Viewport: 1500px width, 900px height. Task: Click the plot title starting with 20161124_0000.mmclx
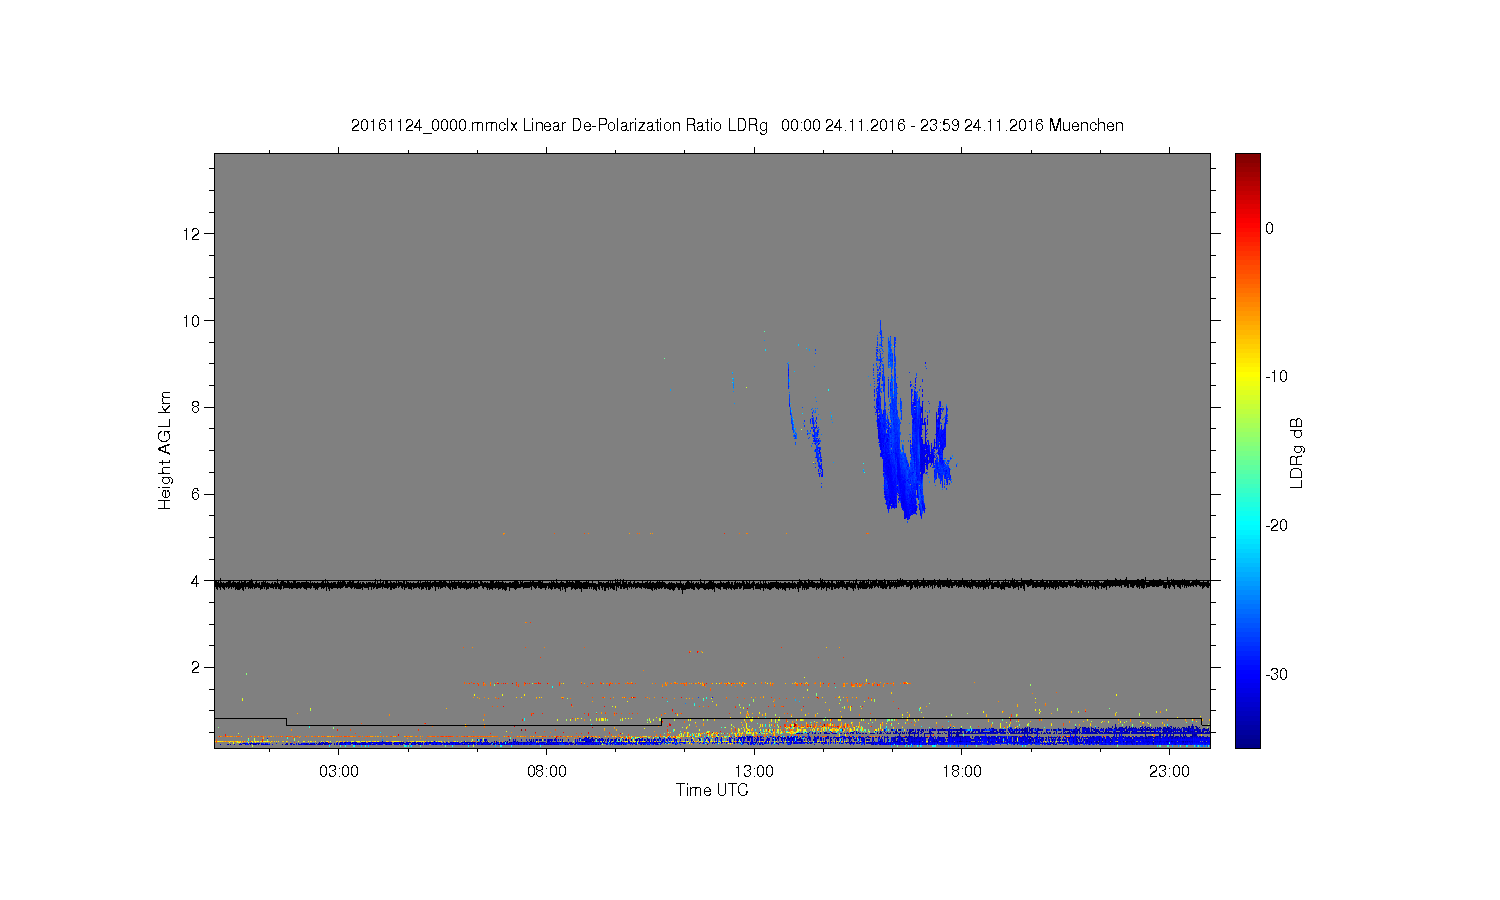(x=737, y=126)
